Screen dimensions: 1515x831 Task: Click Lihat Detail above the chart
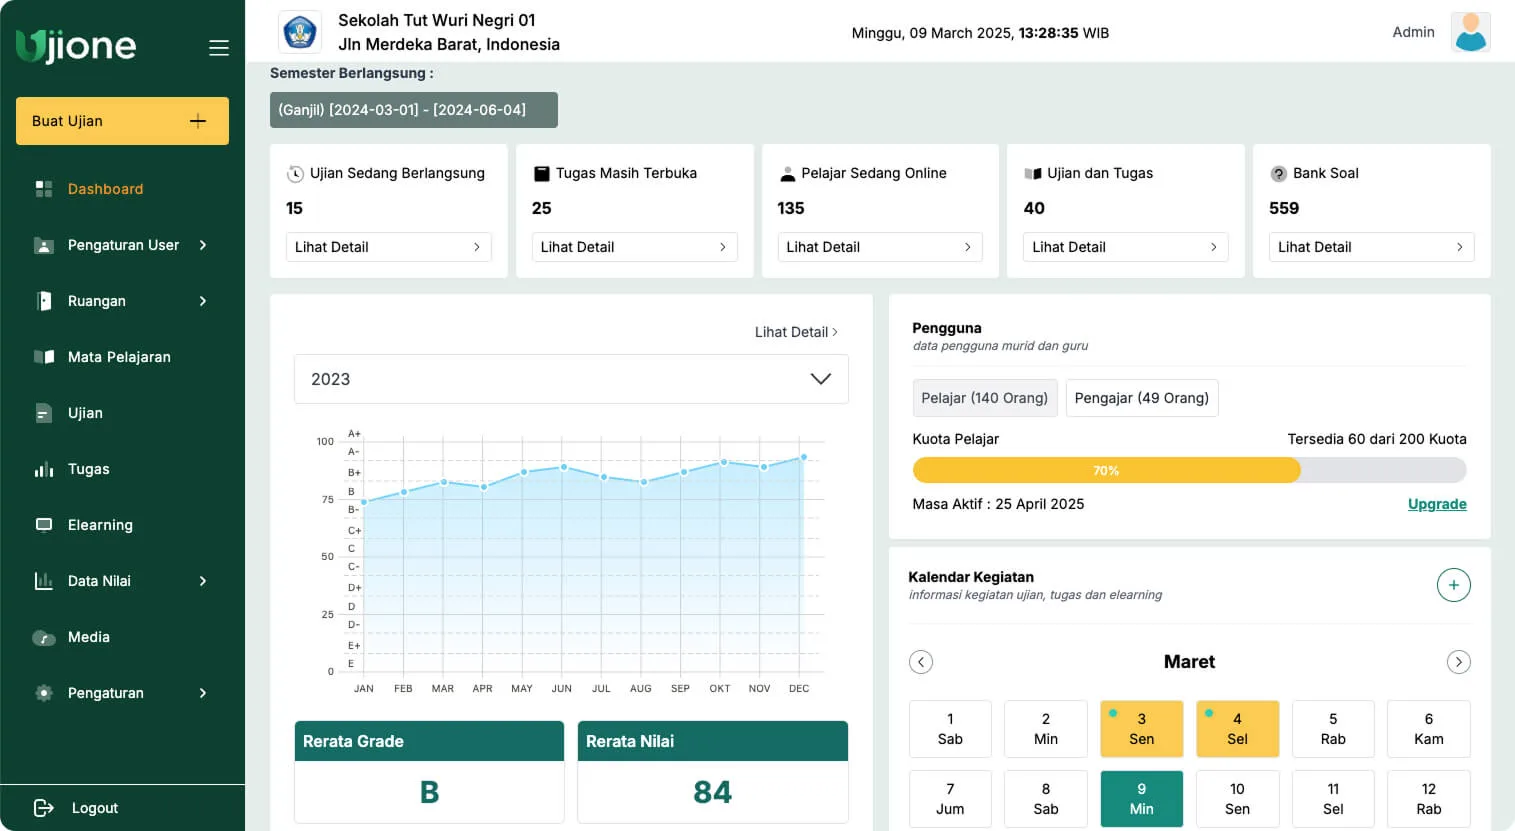click(x=796, y=332)
